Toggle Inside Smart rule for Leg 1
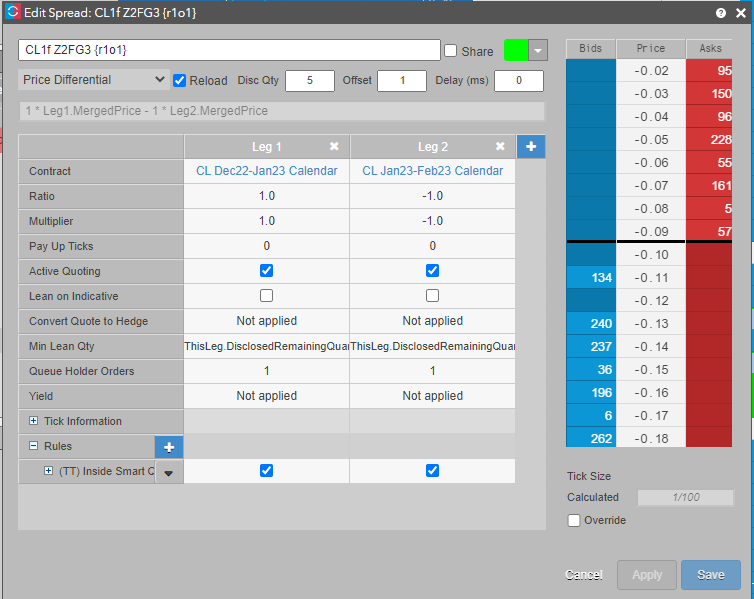The image size is (754, 599). pyautogui.click(x=266, y=471)
